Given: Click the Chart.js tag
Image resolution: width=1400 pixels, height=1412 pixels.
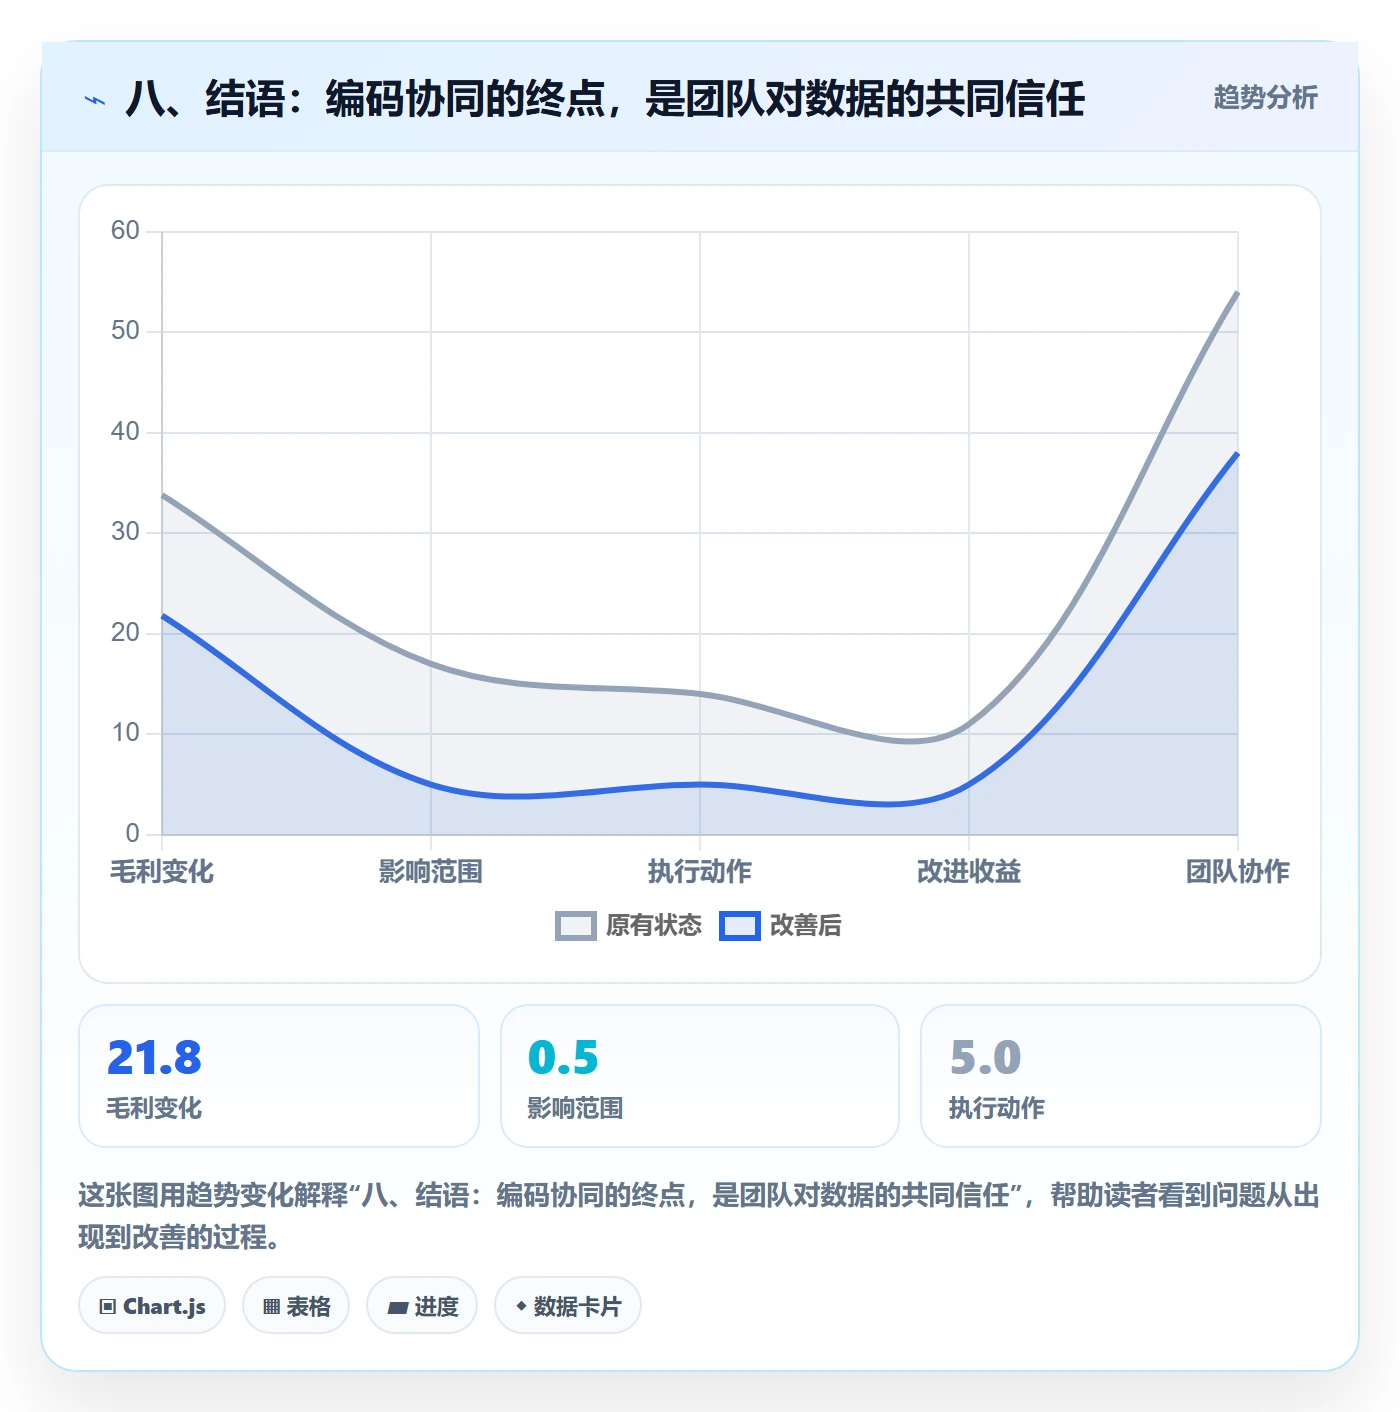Looking at the screenshot, I should (x=152, y=1306).
